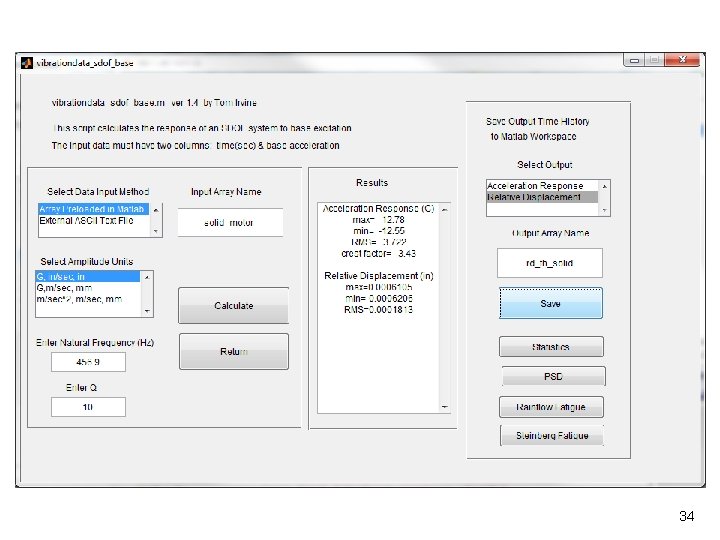The image size is (720, 540).
Task: Open Steinberg Fatigue analysis
Action: click(552, 435)
